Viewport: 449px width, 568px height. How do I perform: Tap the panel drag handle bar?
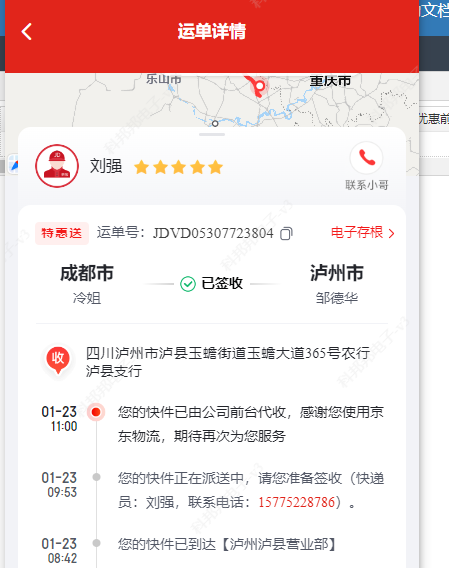[212, 134]
